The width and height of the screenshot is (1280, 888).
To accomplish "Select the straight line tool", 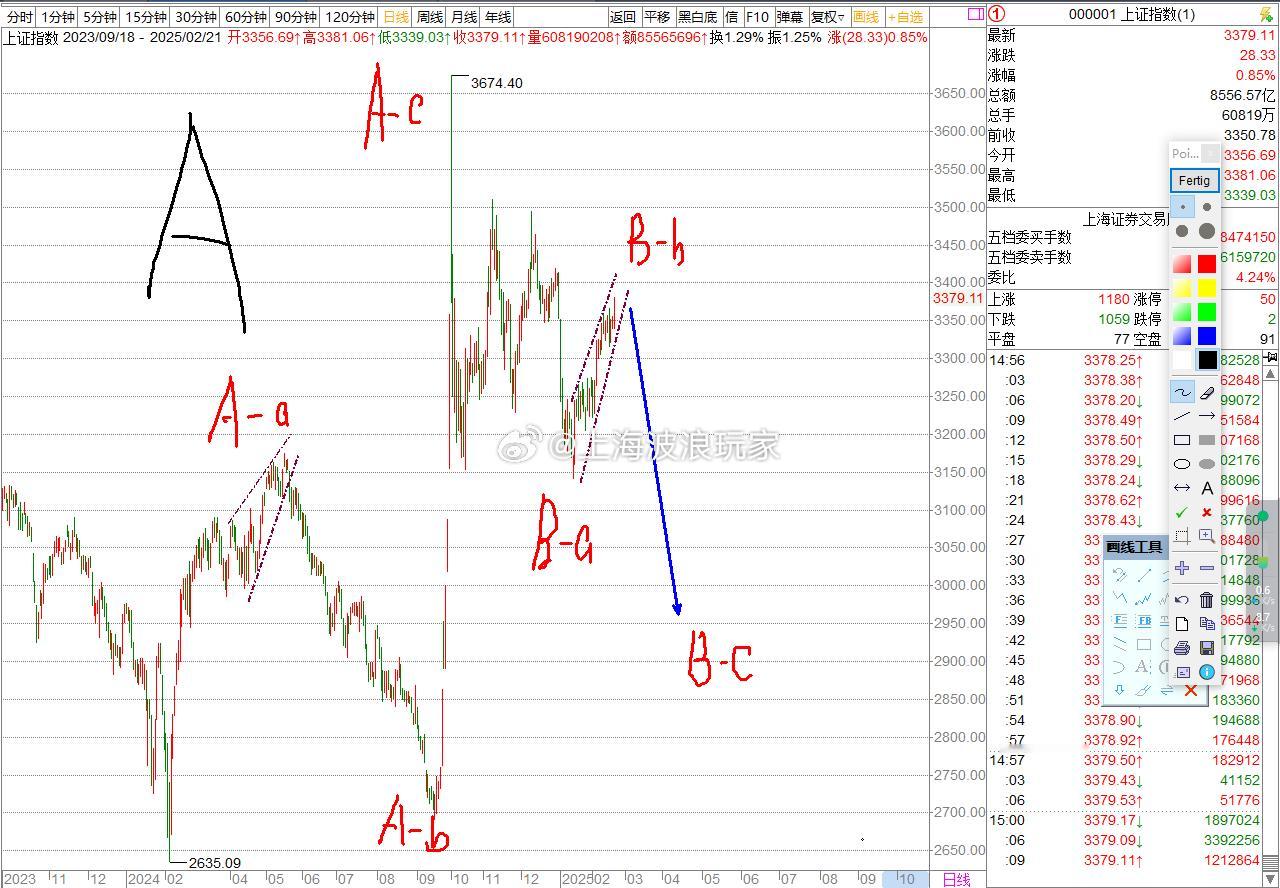I will coord(1182,416).
